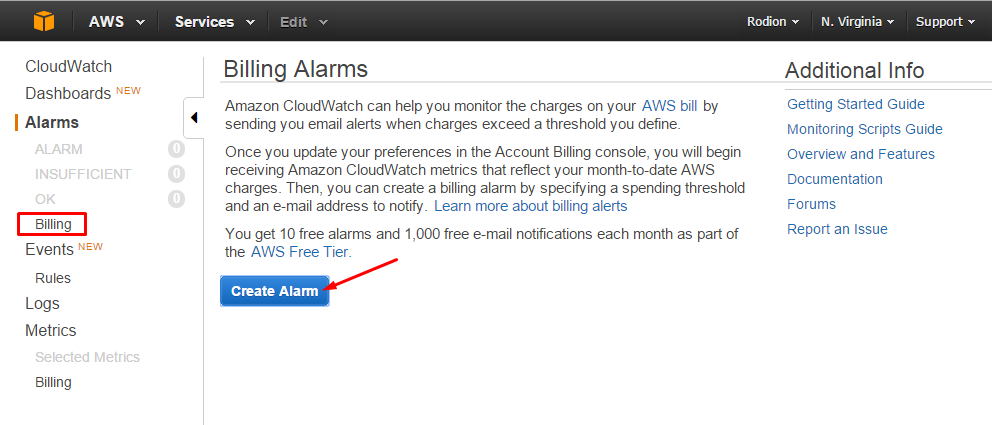This screenshot has height=425, width=992.
Task: Go to Logs in the sidebar
Action: pos(42,304)
